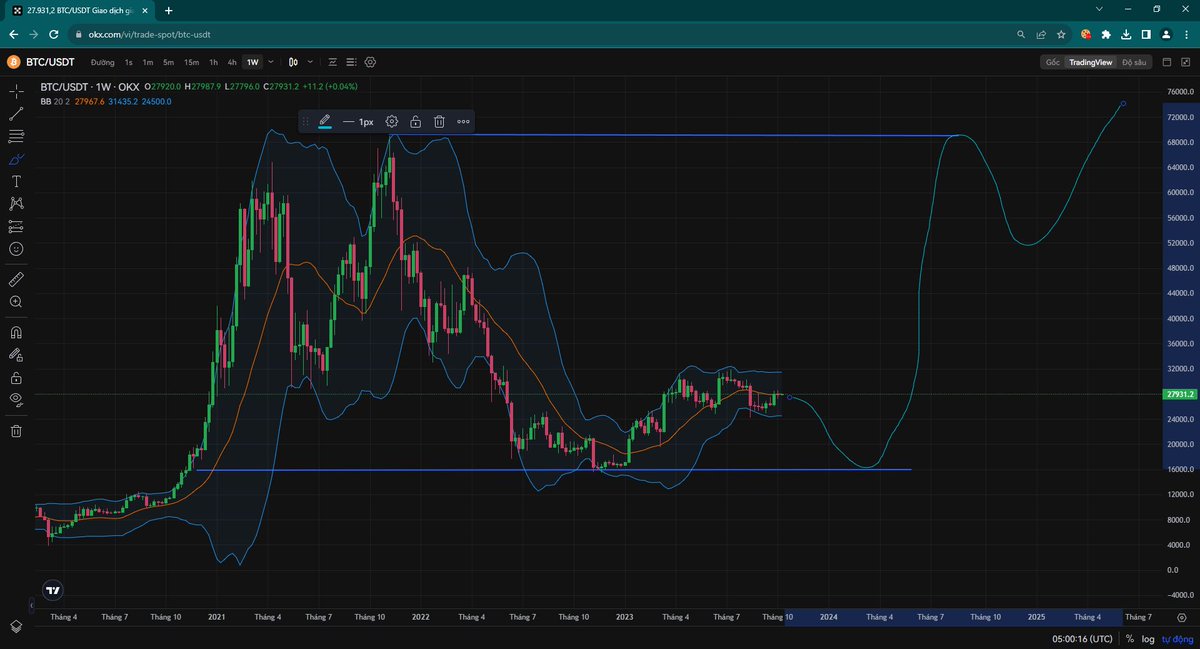Switch to Đường line chart
The height and width of the screenshot is (649, 1200).
point(102,62)
